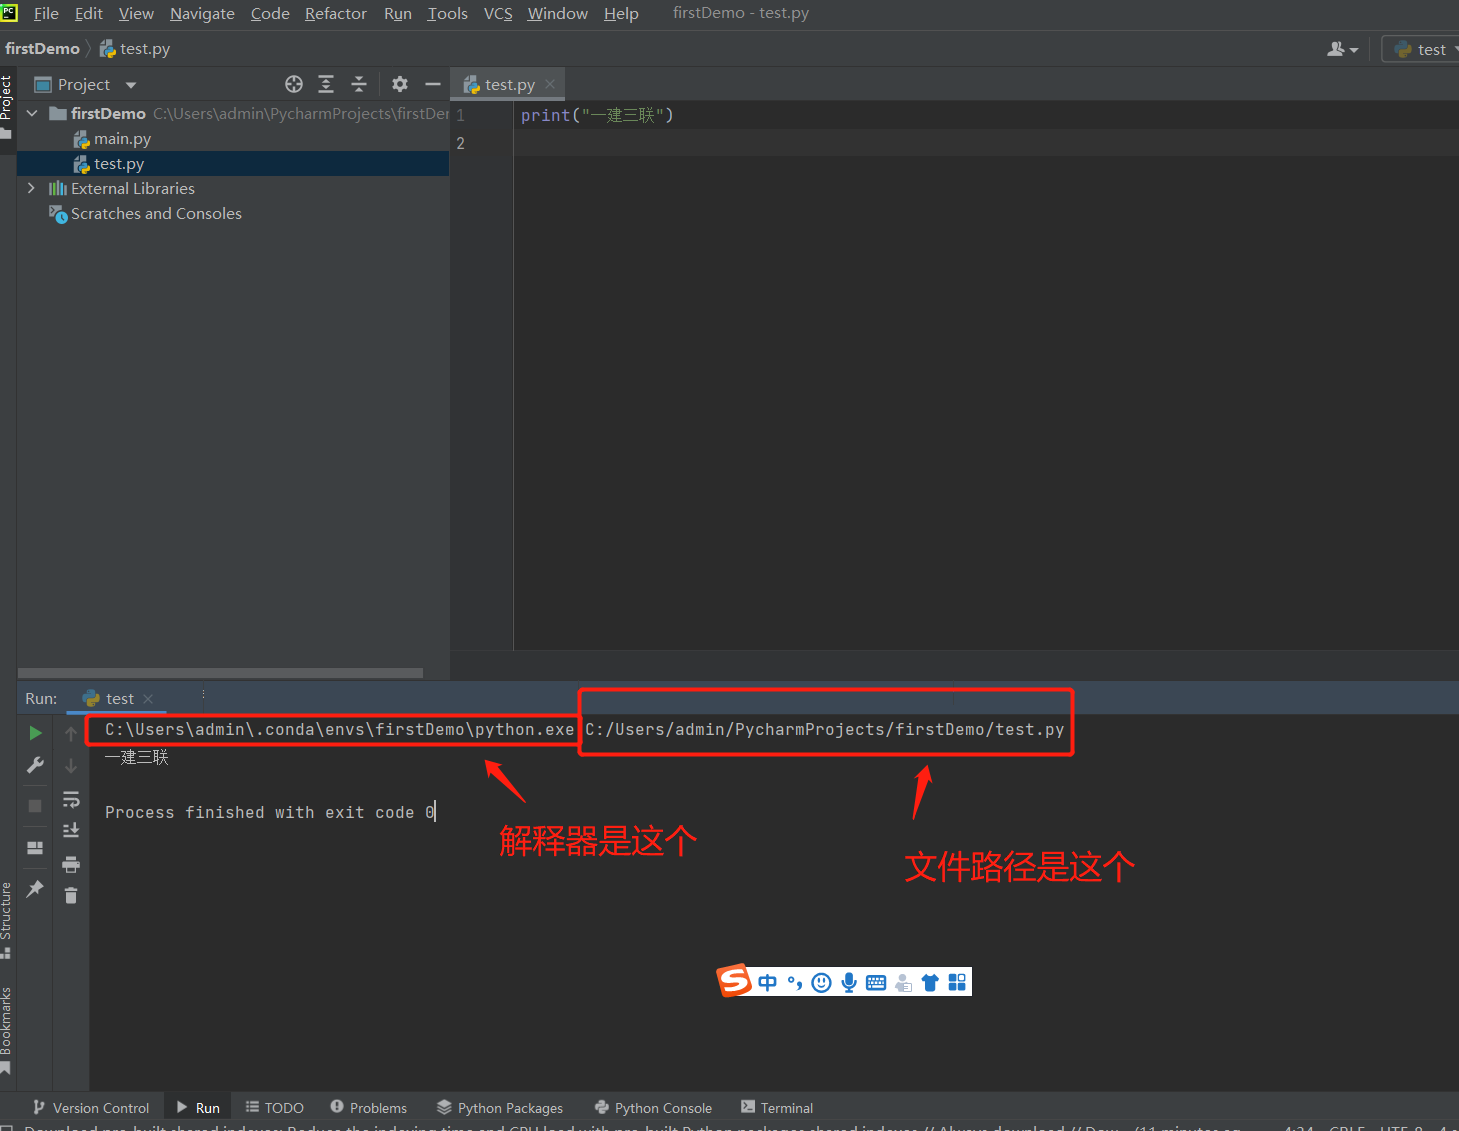Click test.py breadcrumb in navigation bar
The image size is (1459, 1131).
tap(135, 48)
